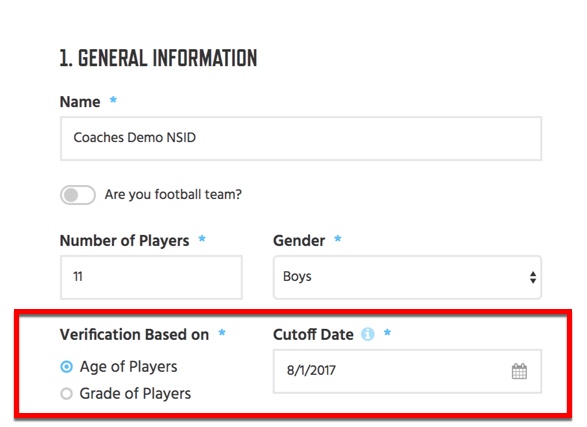Click the Cutoff Date label text
Viewport: 587px width, 427px height.
pyautogui.click(x=313, y=335)
